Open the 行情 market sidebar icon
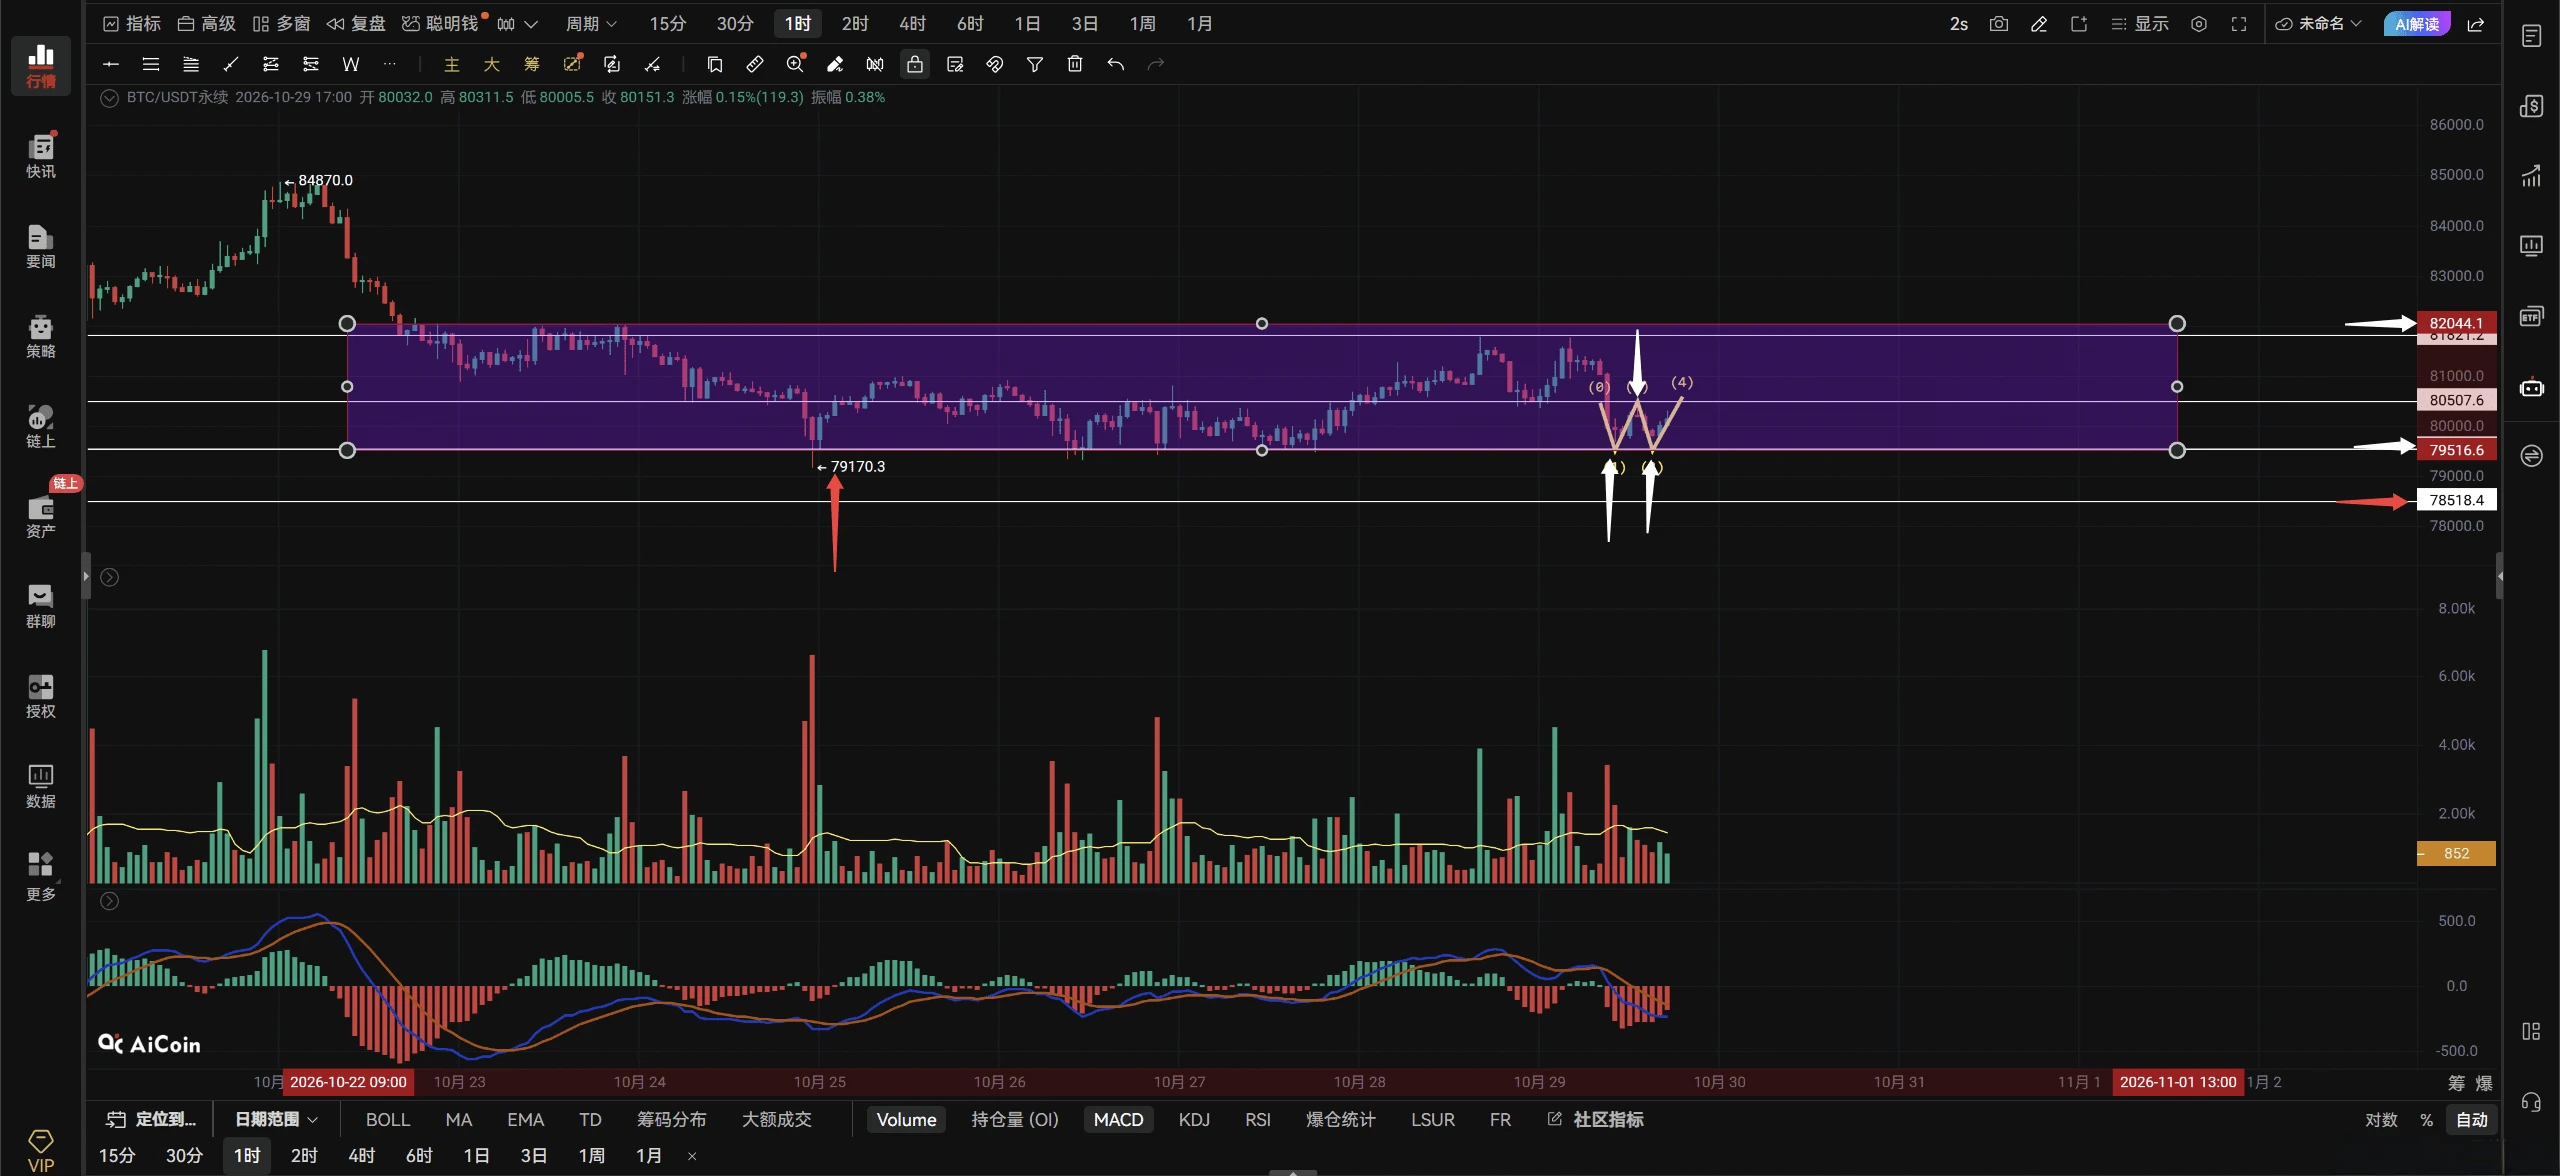This screenshot has width=2560, height=1176. 41,65
